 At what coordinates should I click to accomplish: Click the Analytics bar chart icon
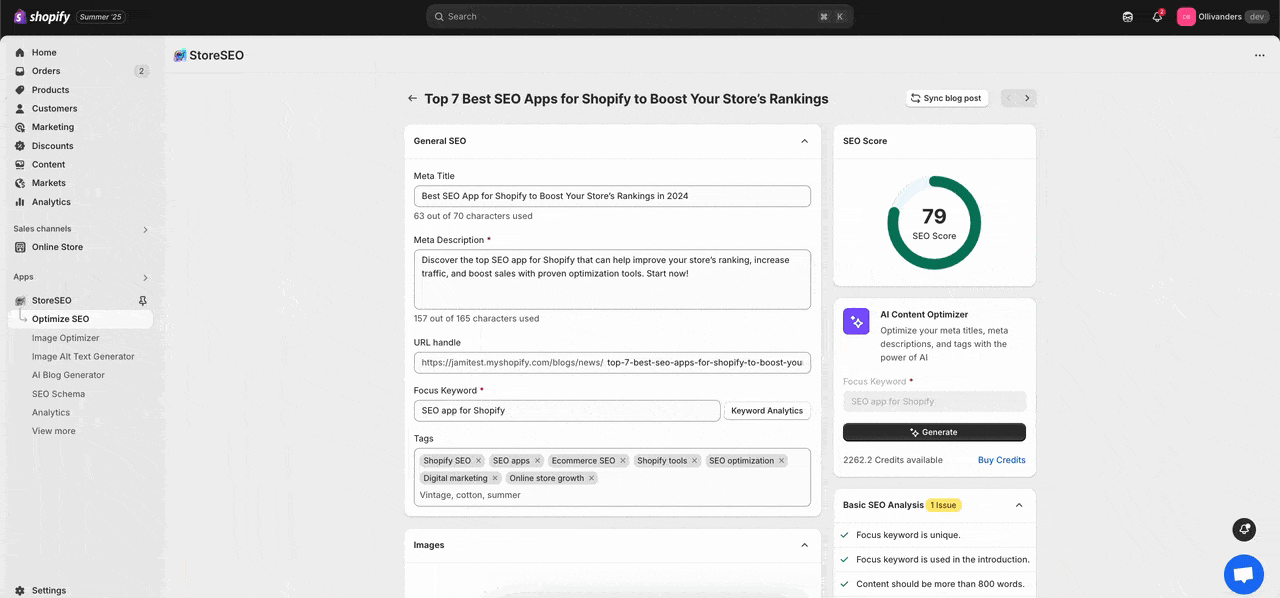pos(20,202)
